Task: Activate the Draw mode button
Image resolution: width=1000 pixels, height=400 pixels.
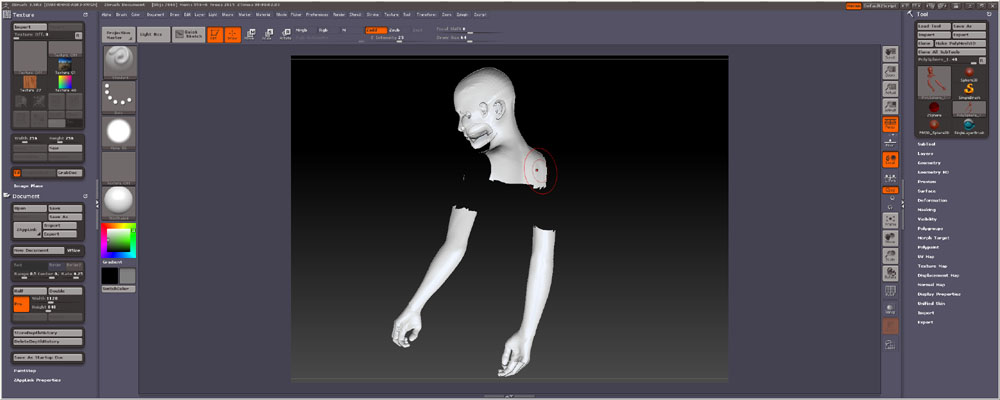Action: point(232,34)
